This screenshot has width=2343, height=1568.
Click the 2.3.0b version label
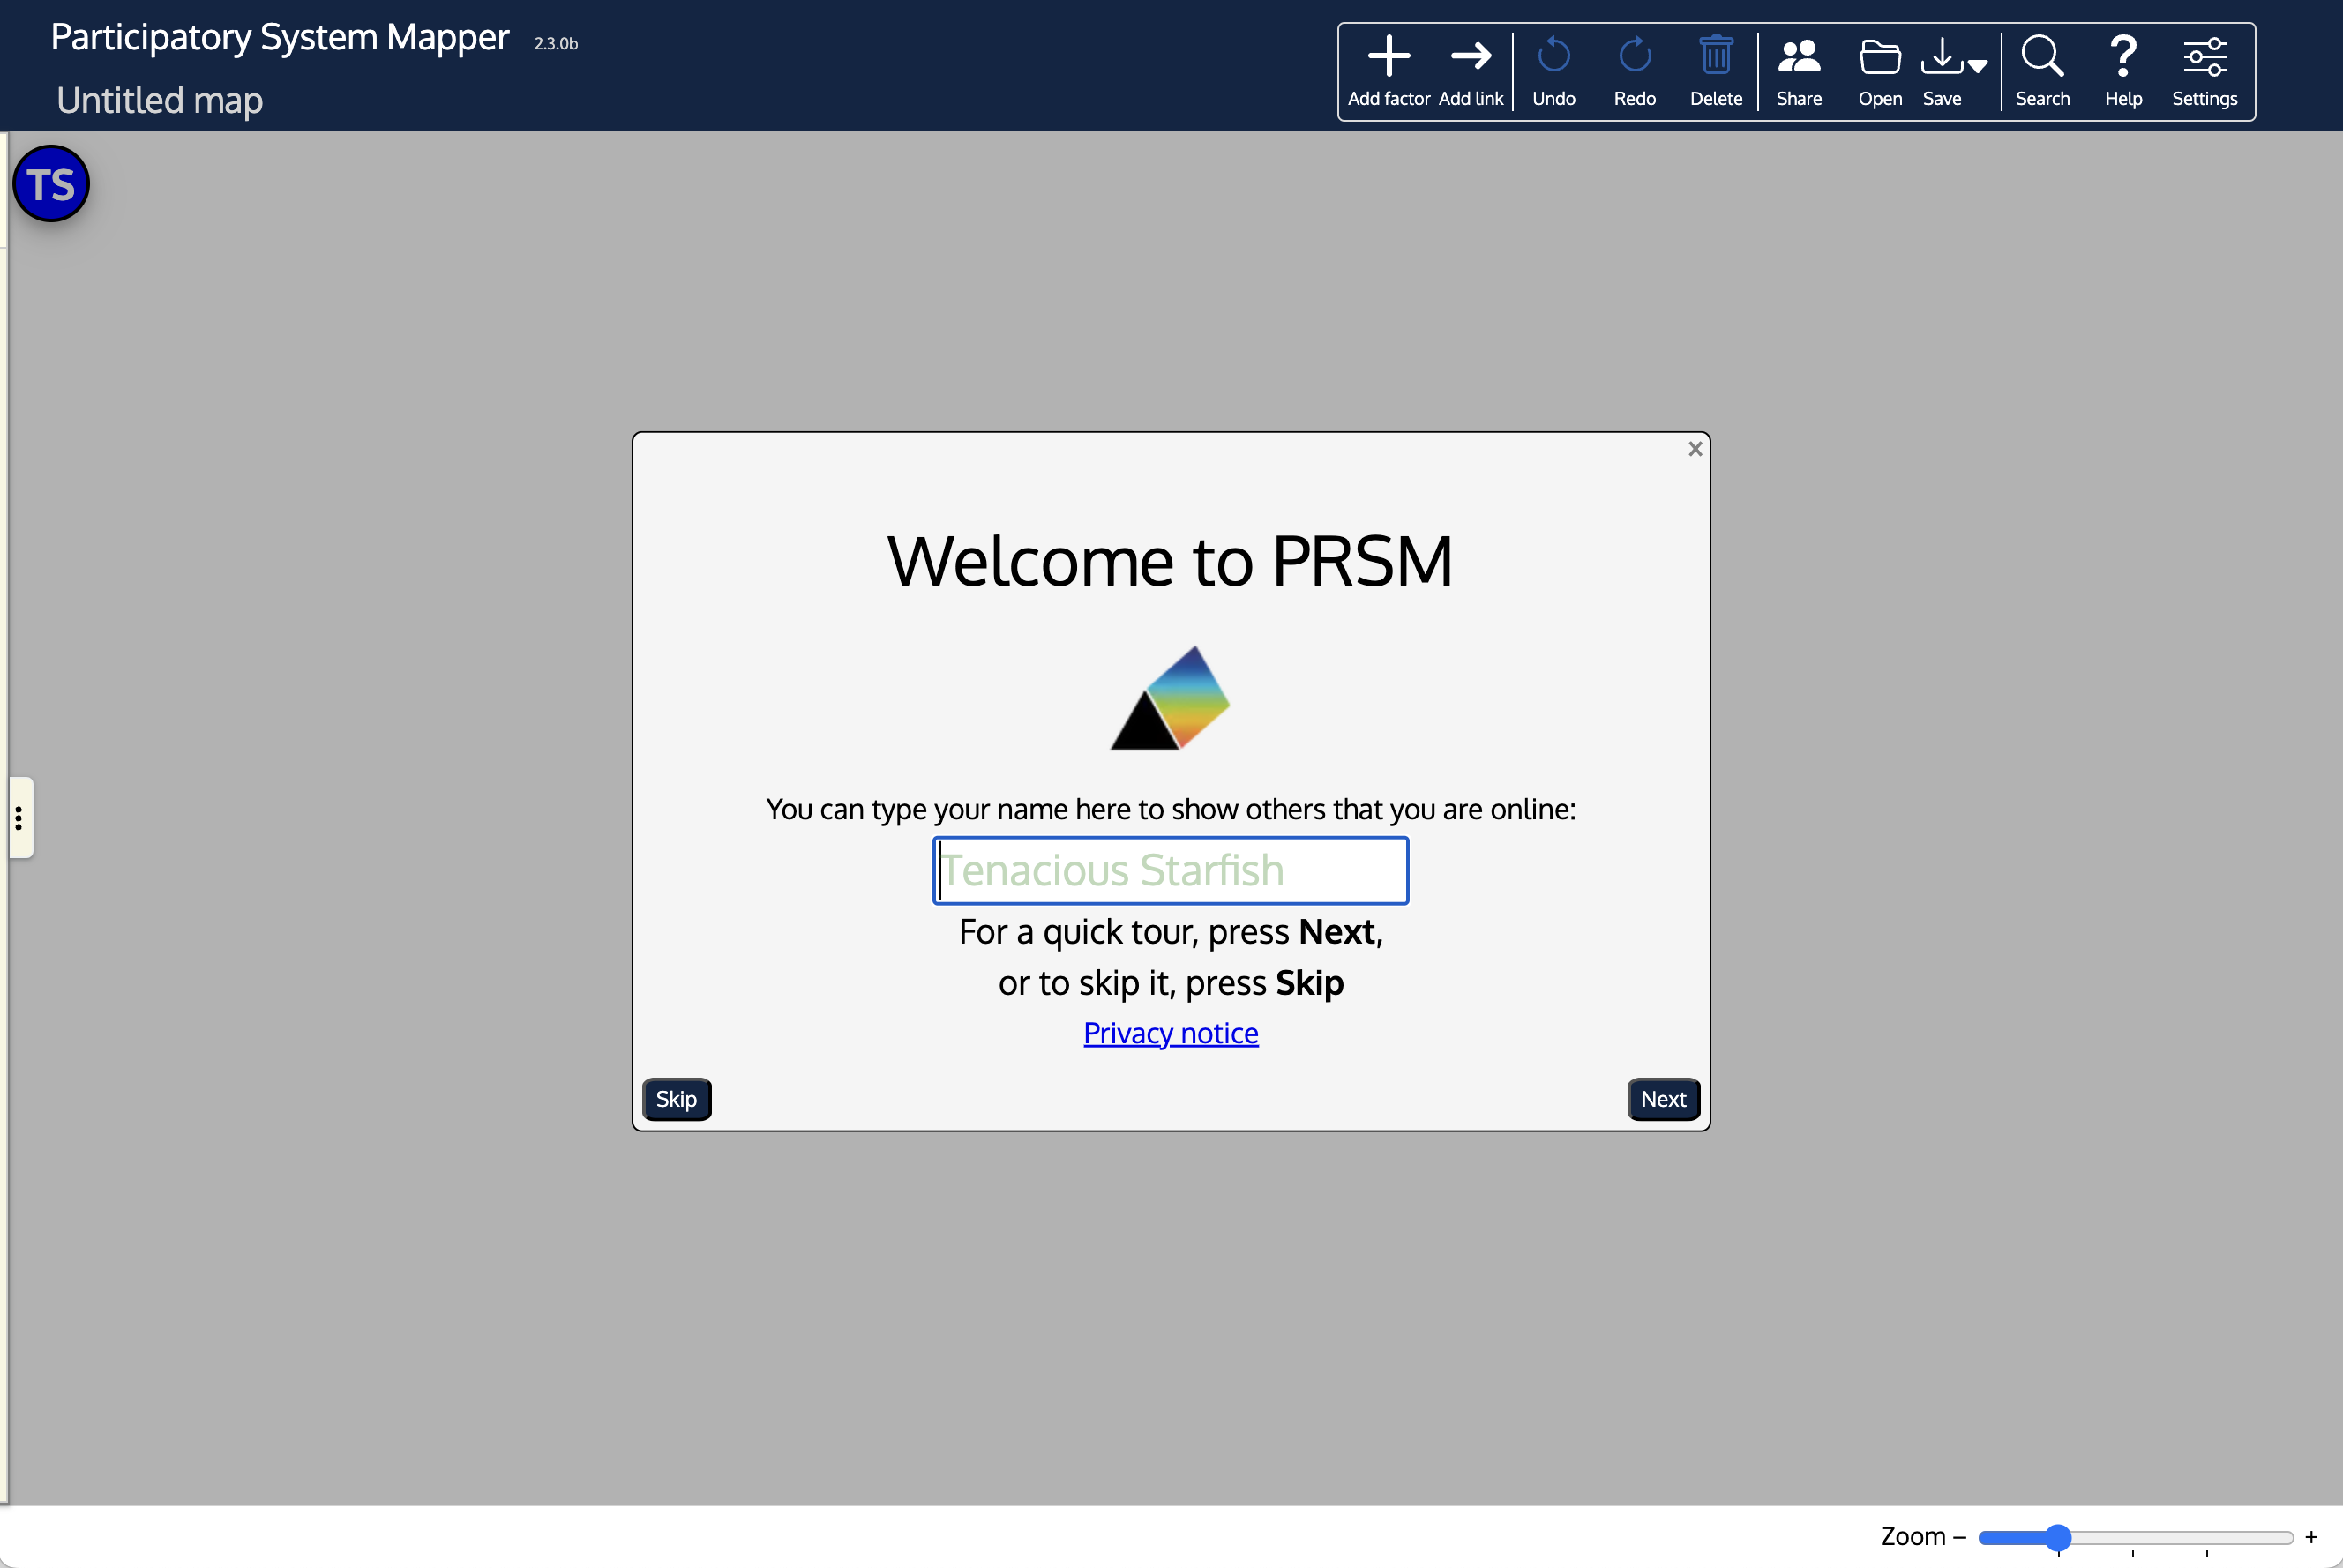555,44
